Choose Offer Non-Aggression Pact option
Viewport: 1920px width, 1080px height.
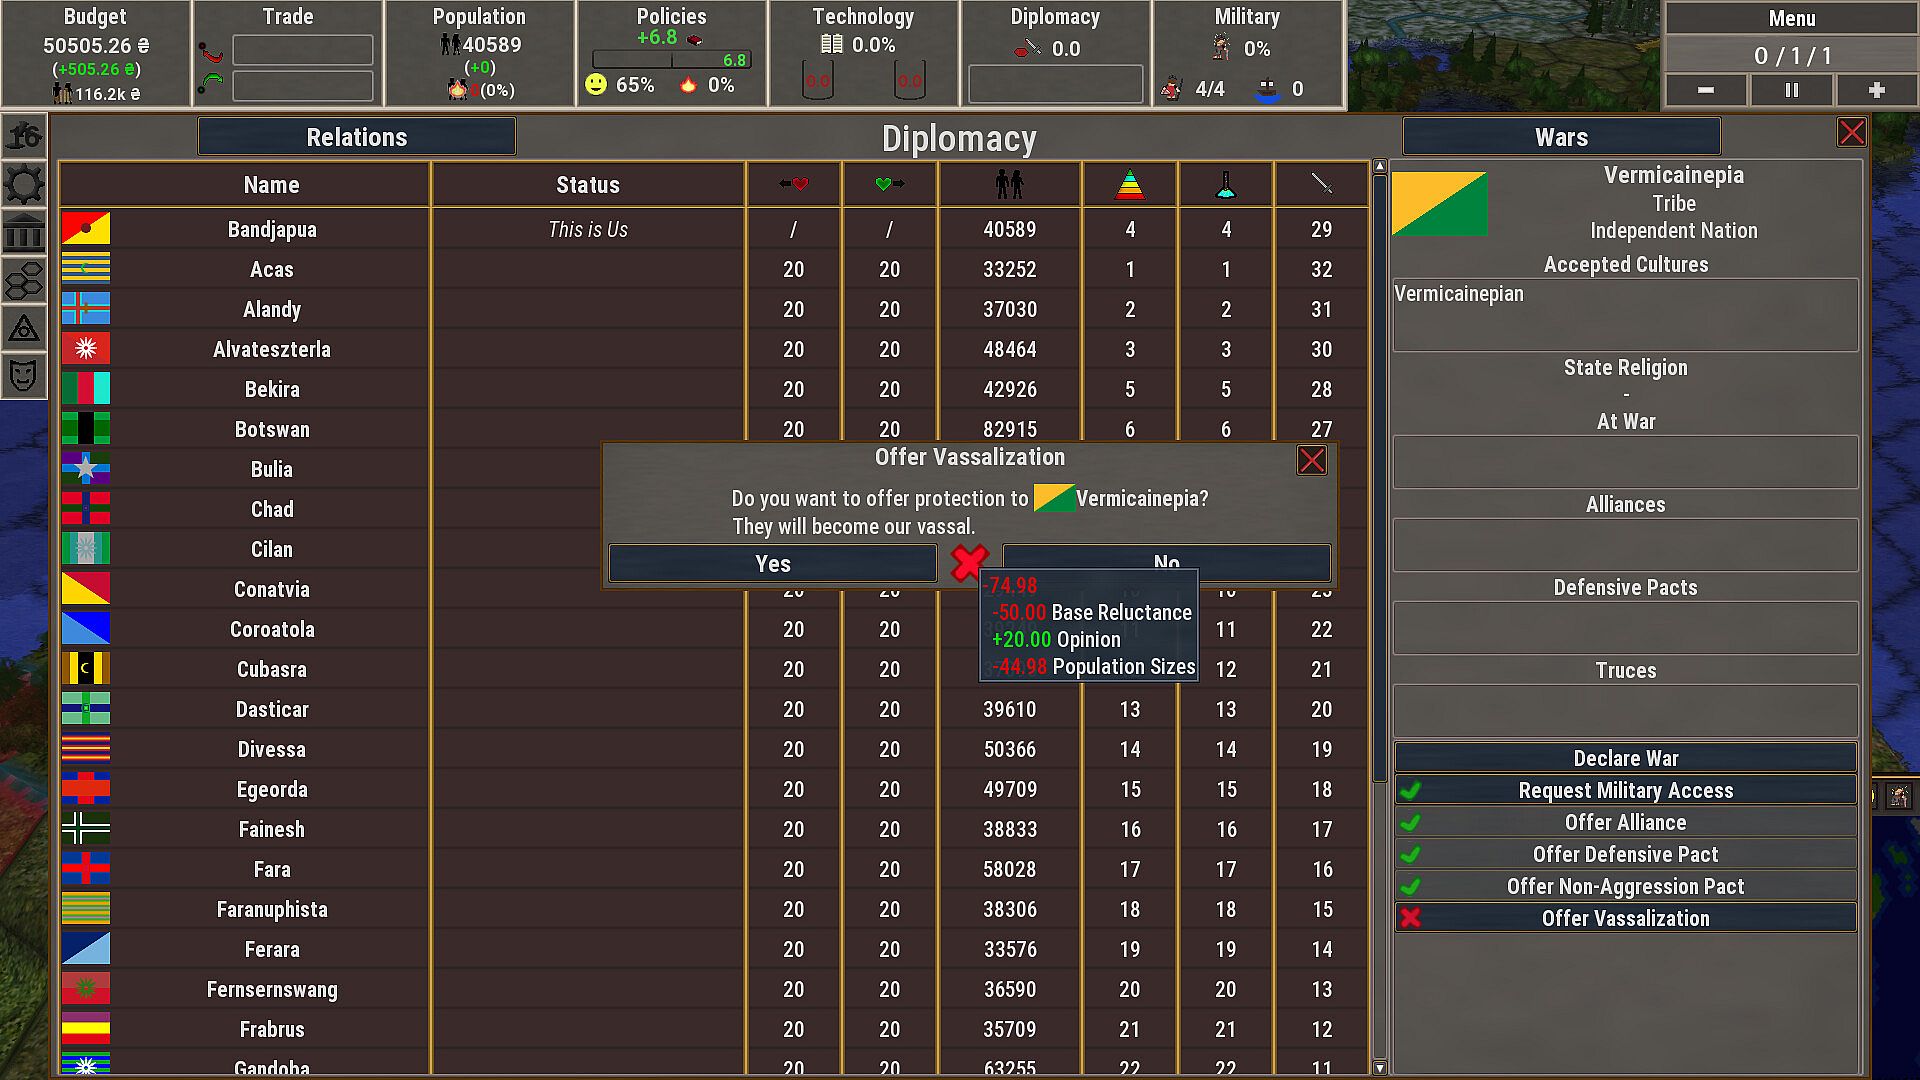1625,886
